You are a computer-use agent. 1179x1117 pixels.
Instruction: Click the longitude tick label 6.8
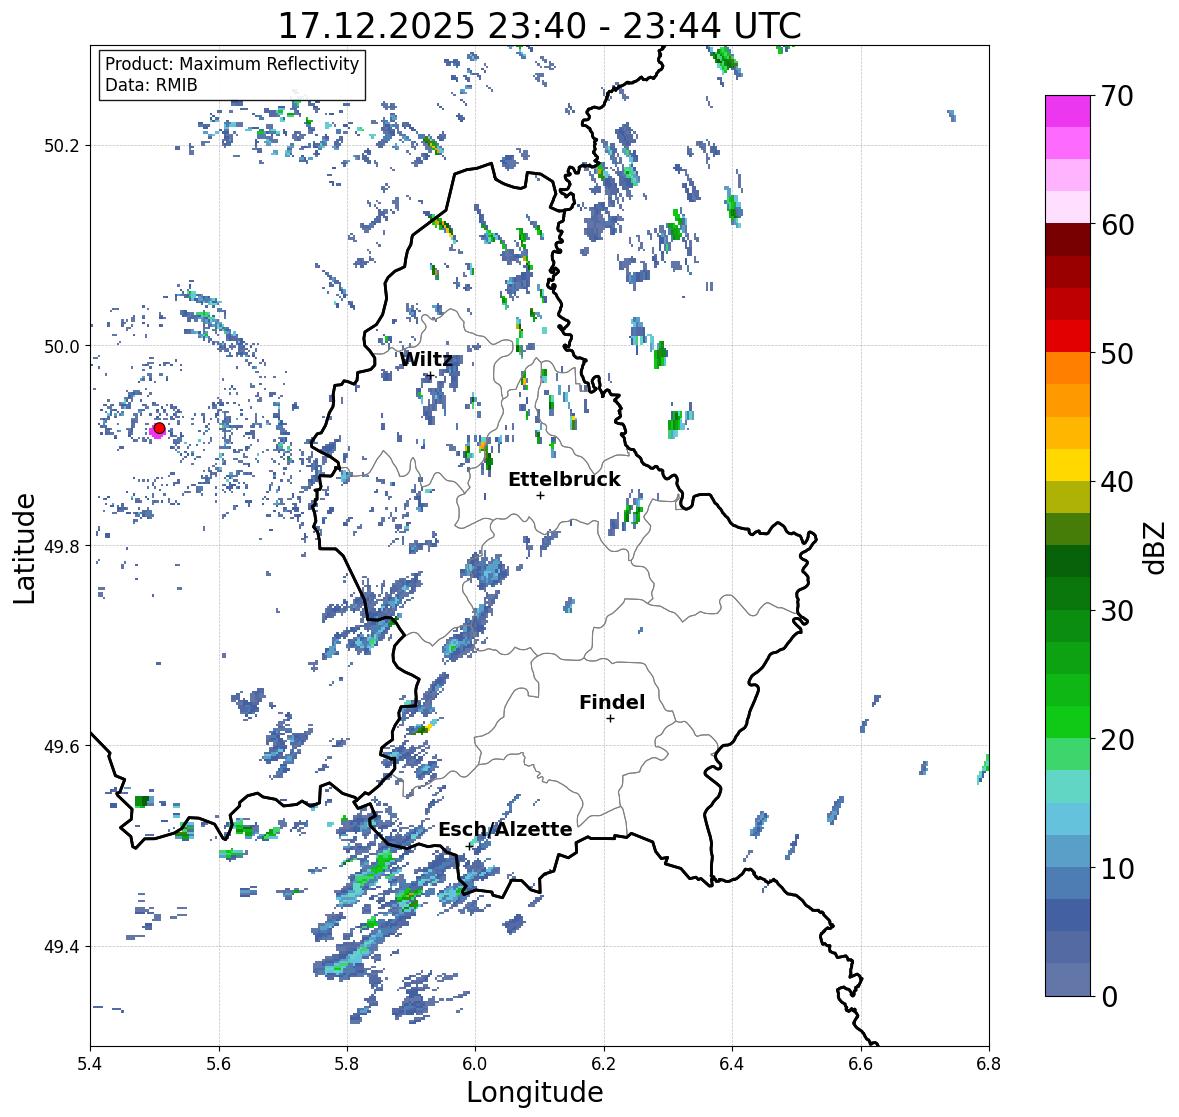coord(989,1063)
